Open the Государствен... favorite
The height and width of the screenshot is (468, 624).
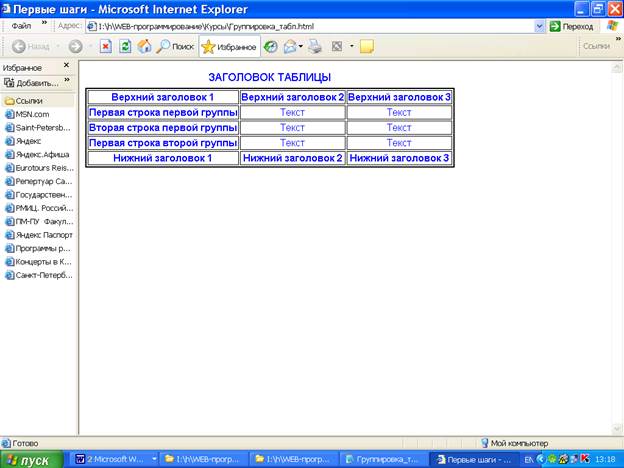[x=38, y=195]
